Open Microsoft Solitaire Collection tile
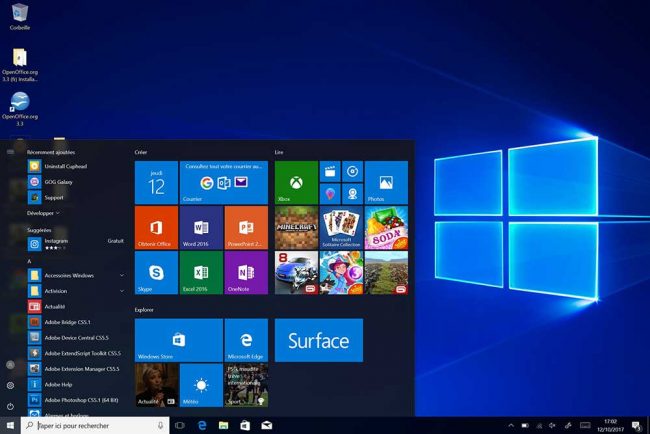650x434 pixels. 341,228
